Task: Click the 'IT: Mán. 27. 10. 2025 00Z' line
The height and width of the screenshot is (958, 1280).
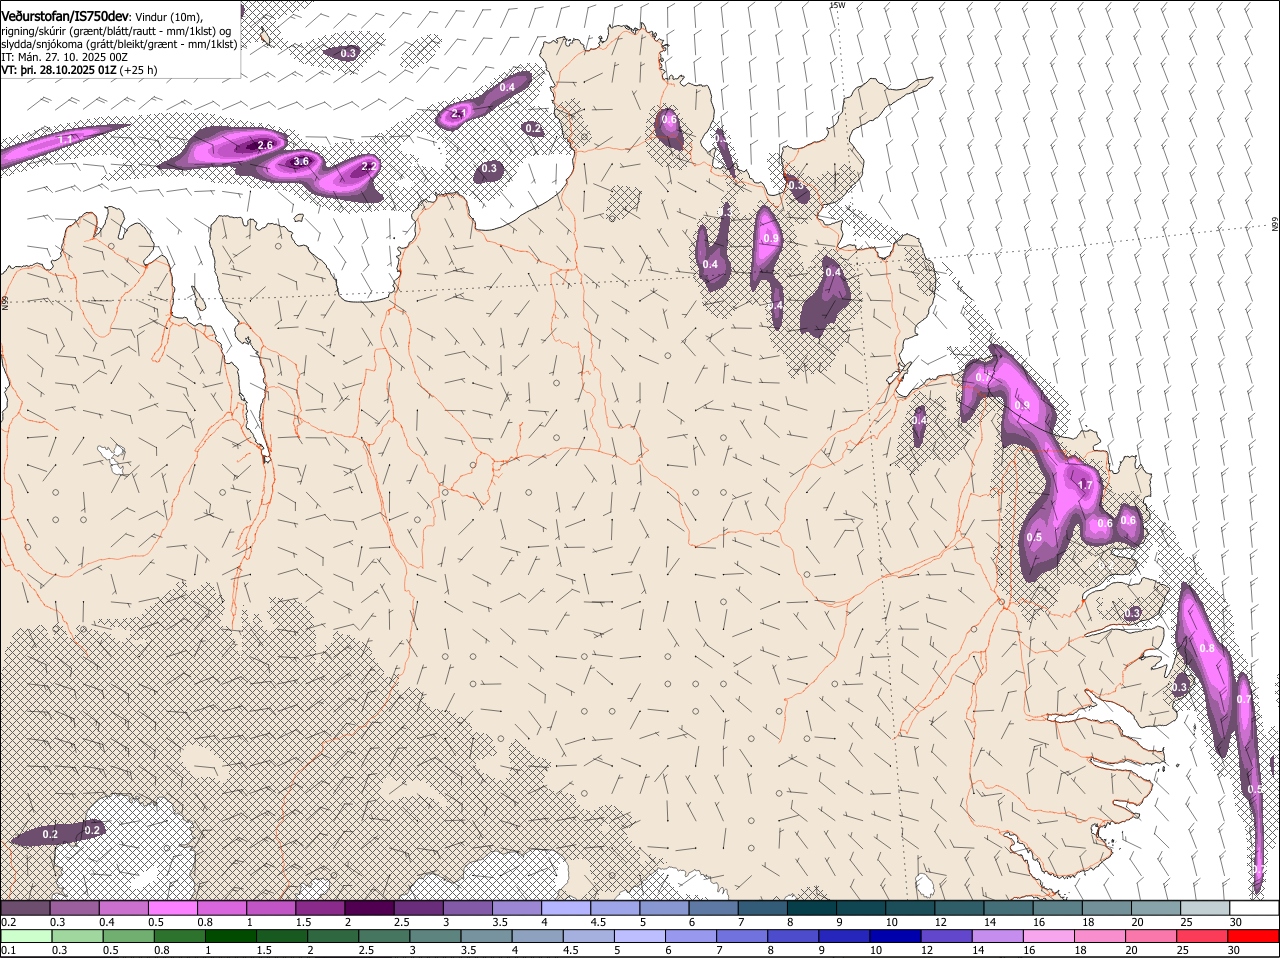Action: tap(64, 57)
